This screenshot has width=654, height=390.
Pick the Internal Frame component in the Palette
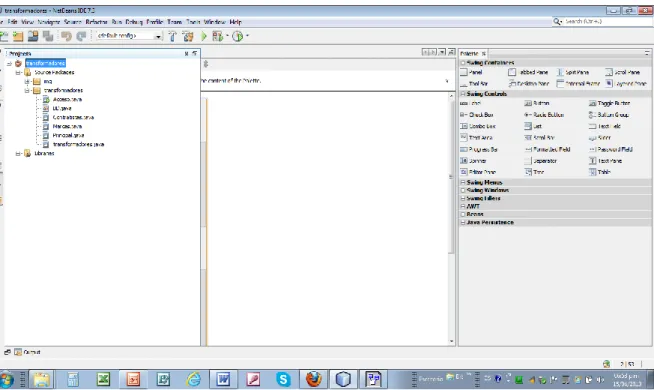[578, 83]
